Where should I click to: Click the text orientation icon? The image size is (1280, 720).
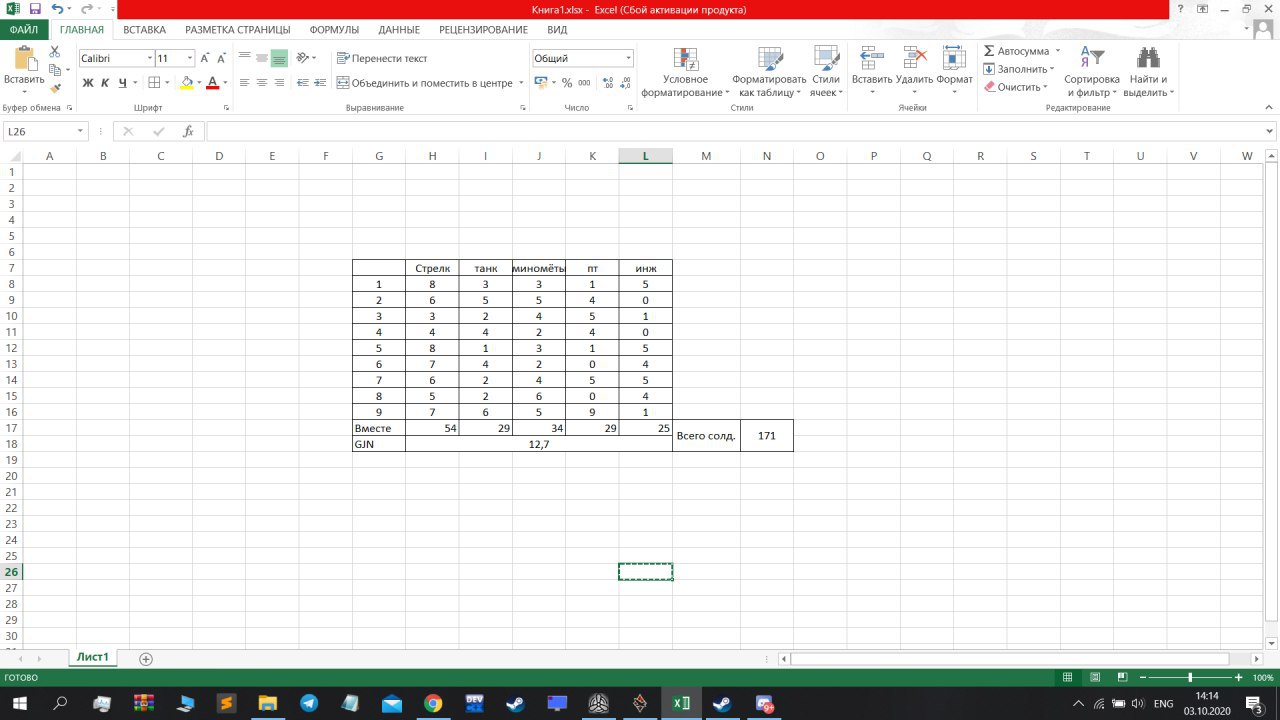(x=304, y=58)
